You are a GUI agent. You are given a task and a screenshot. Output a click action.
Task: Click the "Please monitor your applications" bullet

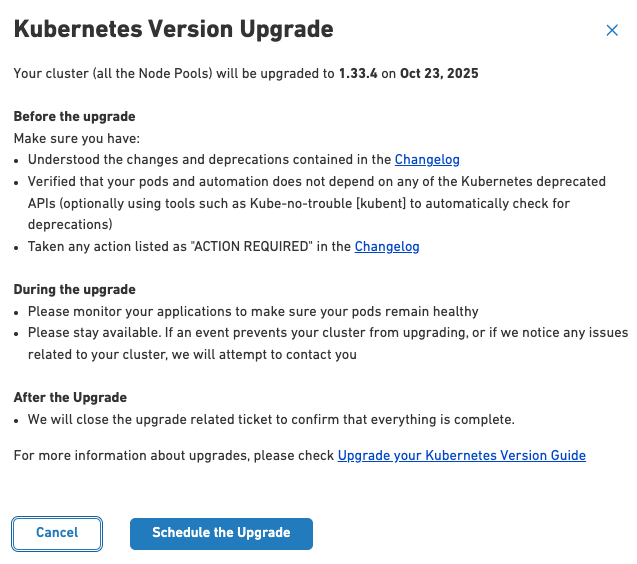pos(253,311)
